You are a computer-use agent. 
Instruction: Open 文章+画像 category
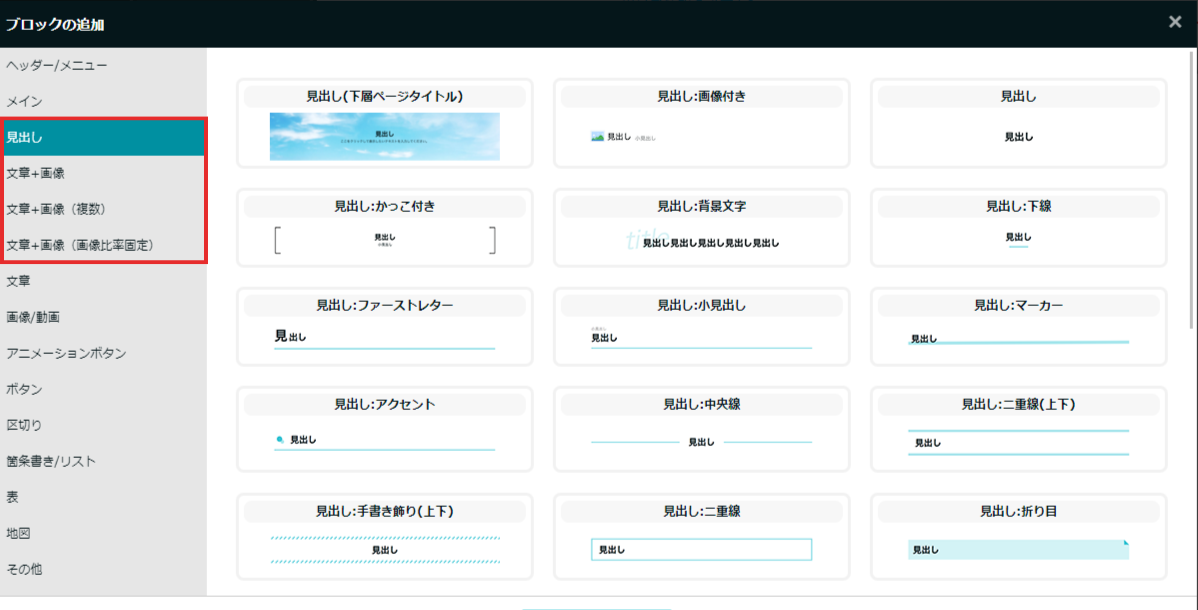pos(103,174)
